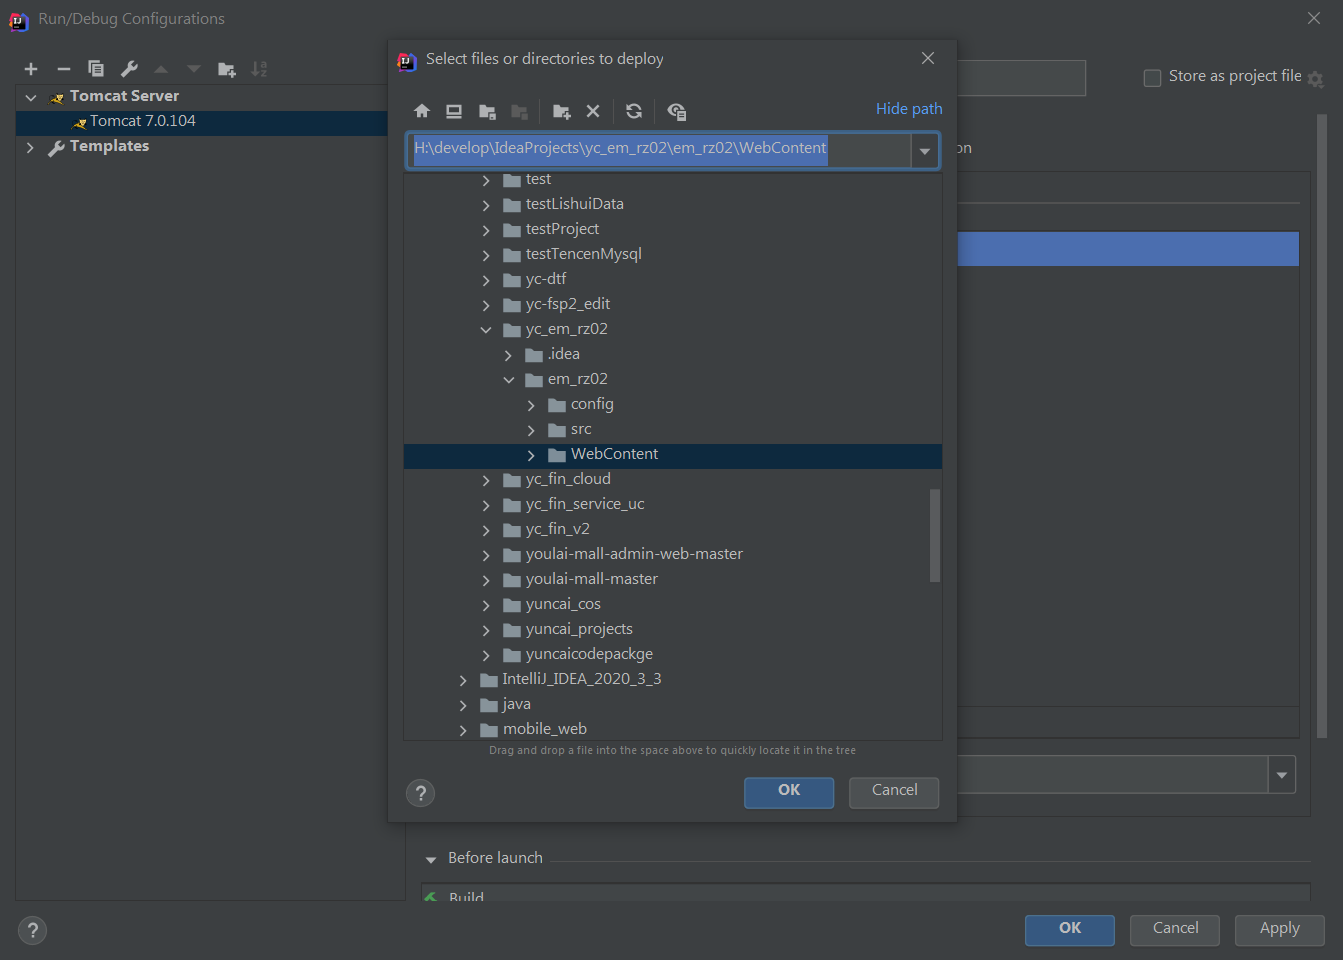This screenshot has height=960, width=1343.
Task: Expand the Templates node
Action: click(x=30, y=147)
